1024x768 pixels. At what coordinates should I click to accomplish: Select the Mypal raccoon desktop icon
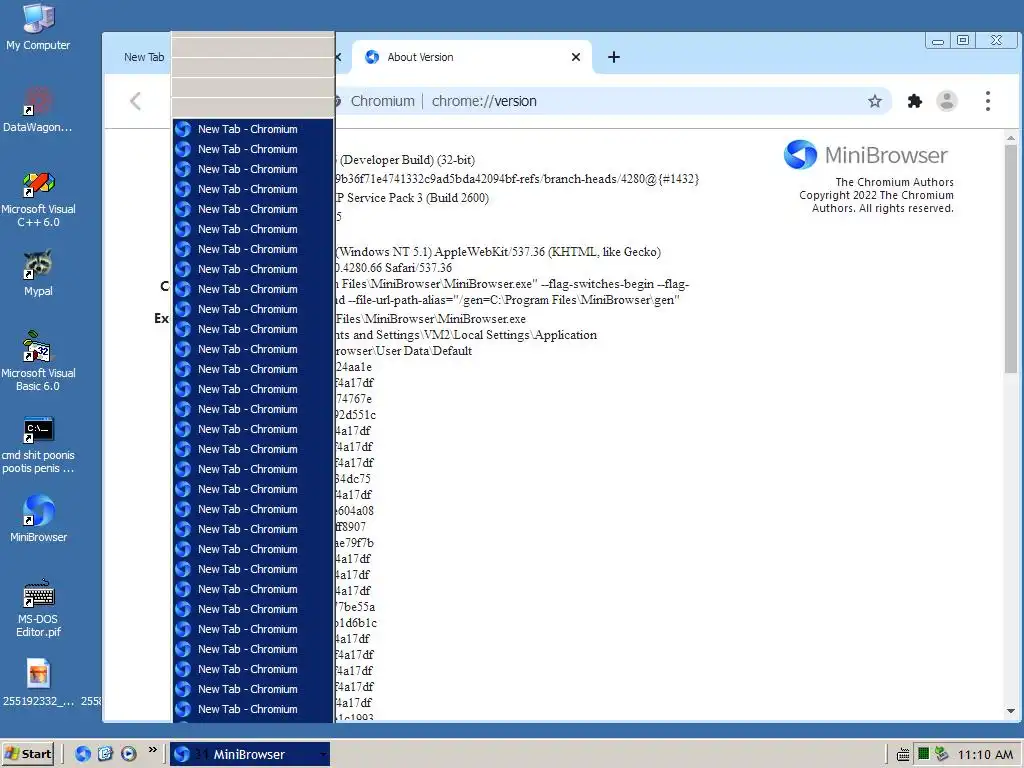click(x=38, y=273)
